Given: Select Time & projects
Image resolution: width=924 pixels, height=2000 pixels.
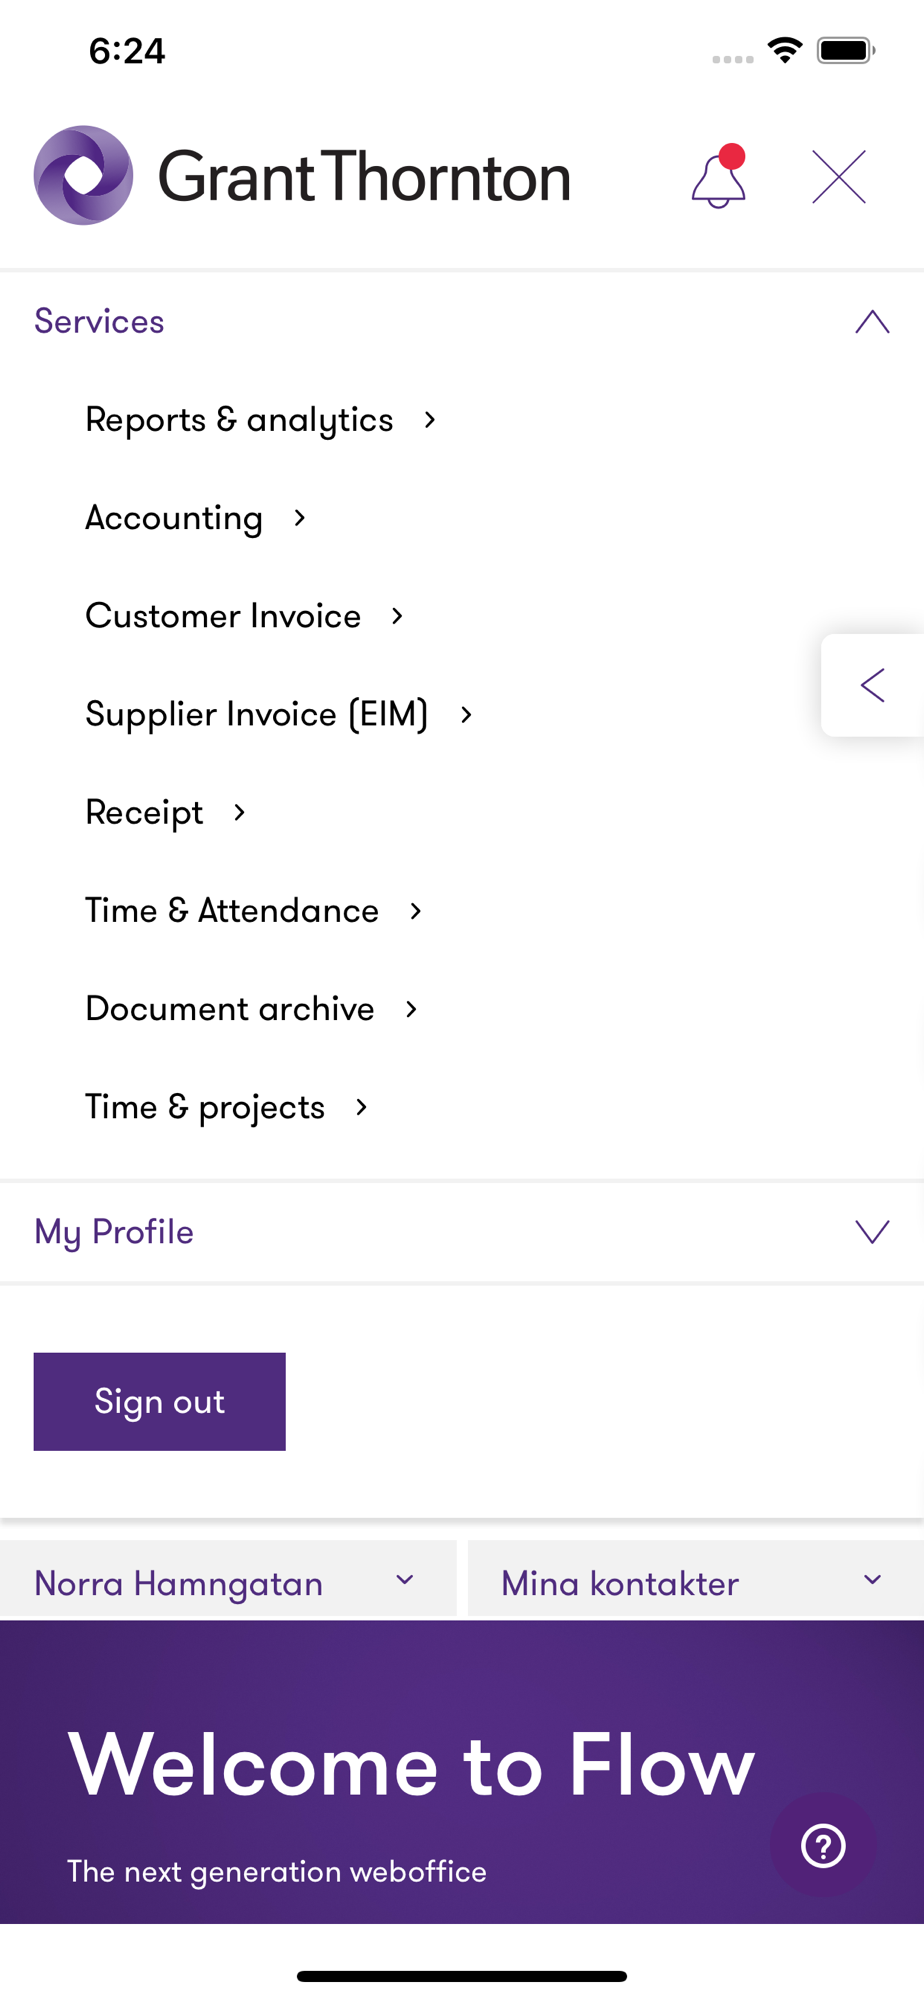Looking at the screenshot, I should [205, 1107].
